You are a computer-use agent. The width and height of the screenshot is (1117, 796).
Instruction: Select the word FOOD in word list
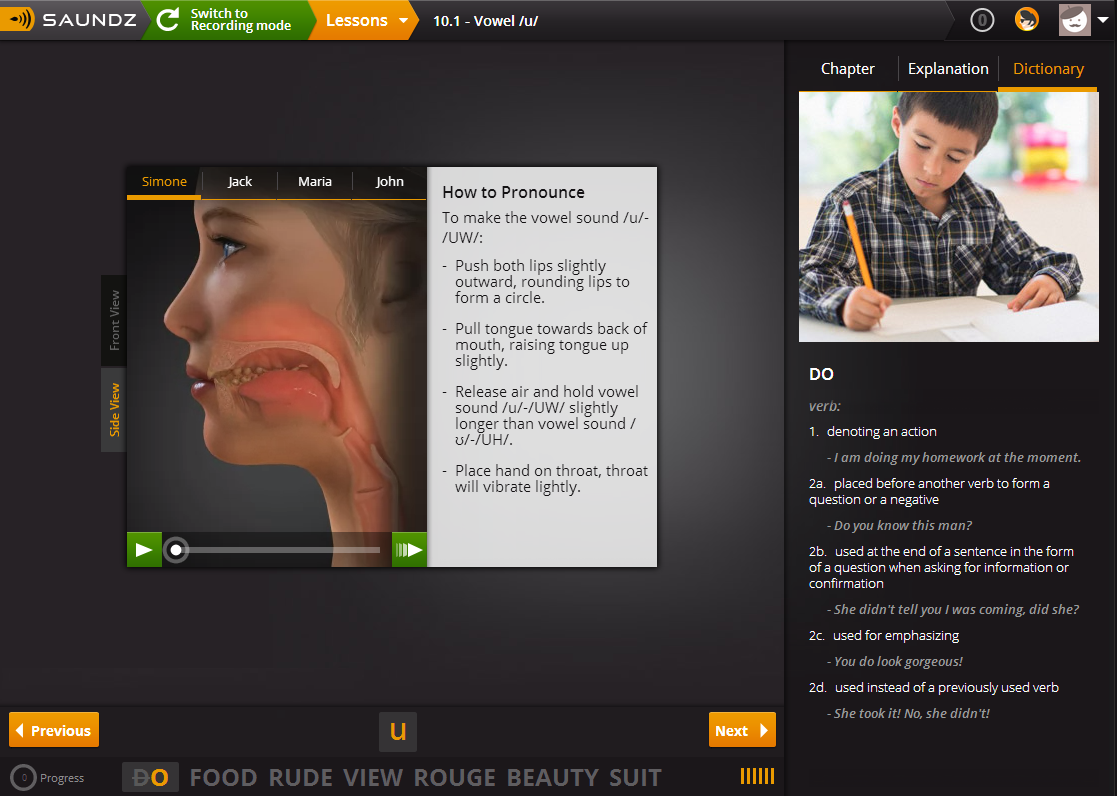pos(223,778)
